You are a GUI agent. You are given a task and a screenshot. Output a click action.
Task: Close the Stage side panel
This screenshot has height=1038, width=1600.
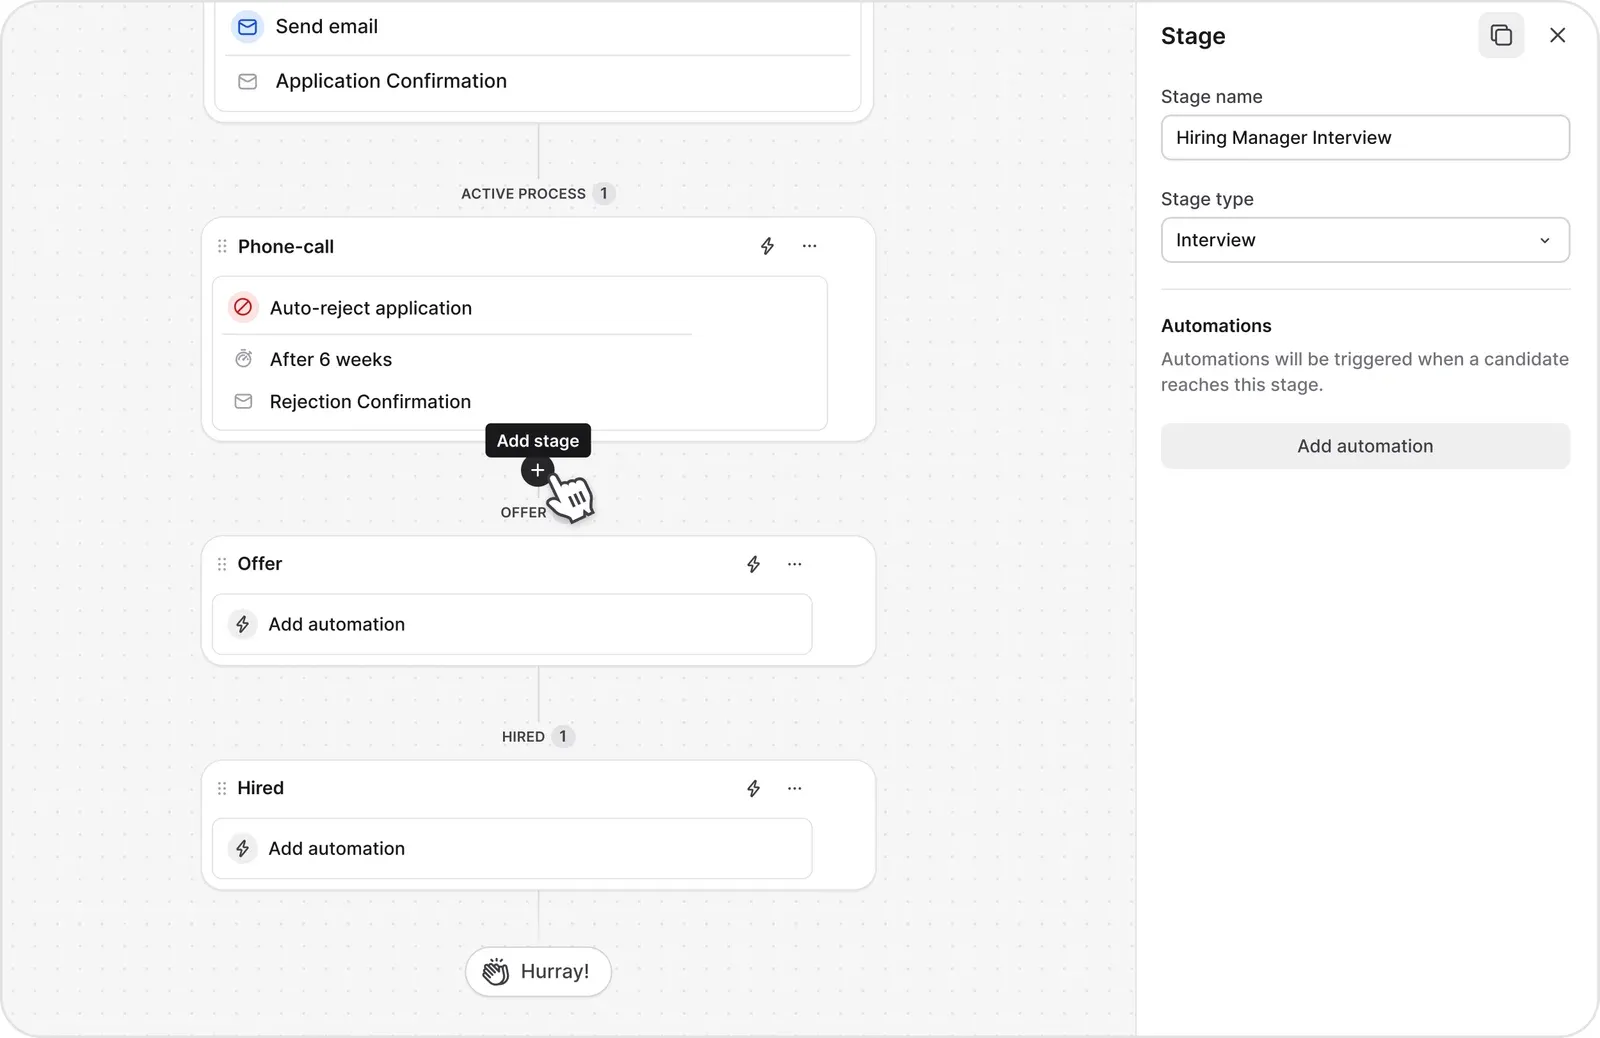click(1557, 35)
